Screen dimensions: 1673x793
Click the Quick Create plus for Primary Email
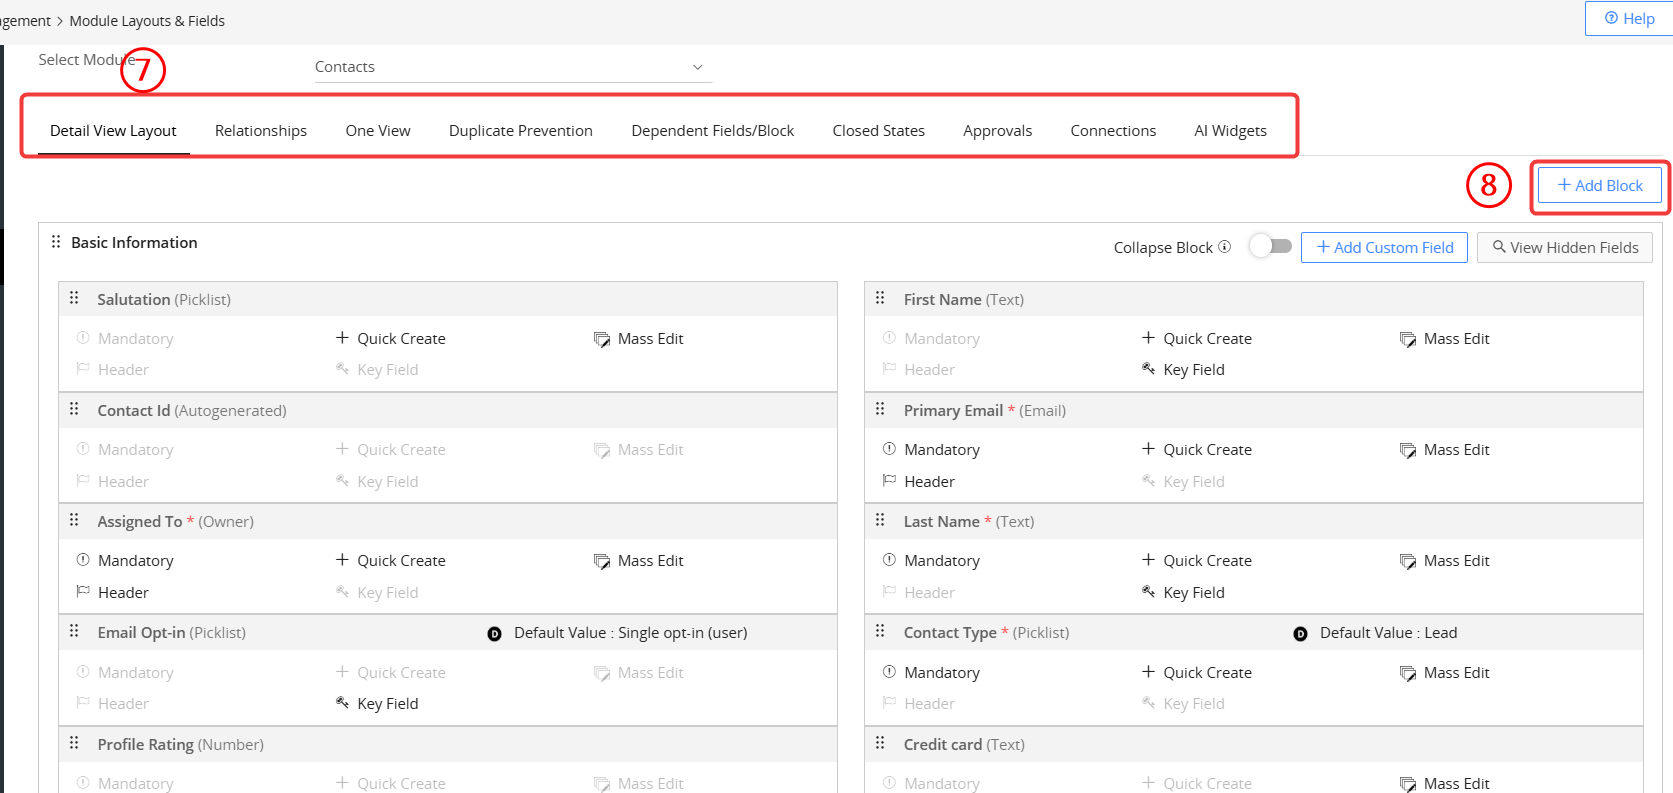(1148, 449)
